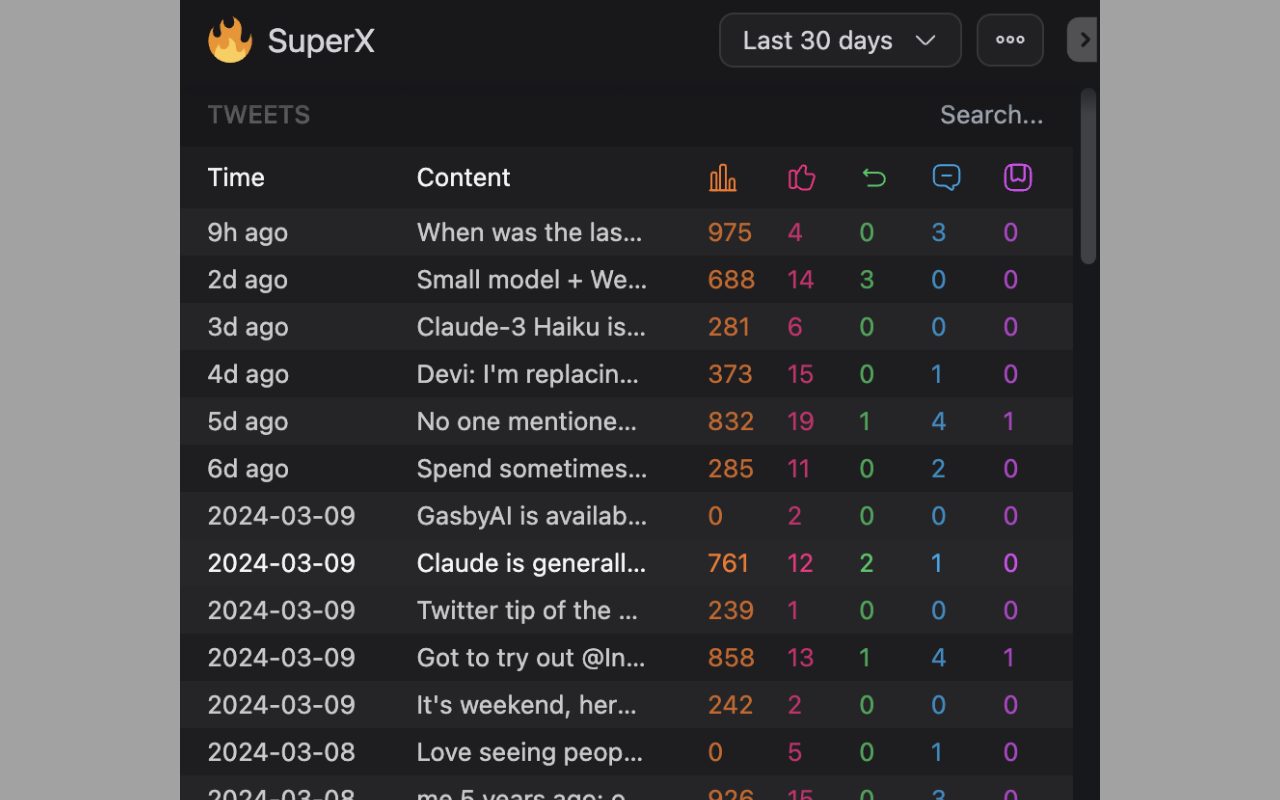Sort tweets by the impressions bar-chart icon
This screenshot has width=1280, height=800.
click(723, 177)
